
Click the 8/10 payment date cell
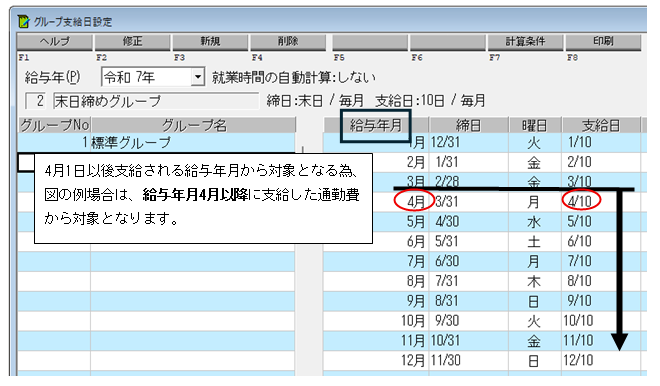(x=601, y=281)
